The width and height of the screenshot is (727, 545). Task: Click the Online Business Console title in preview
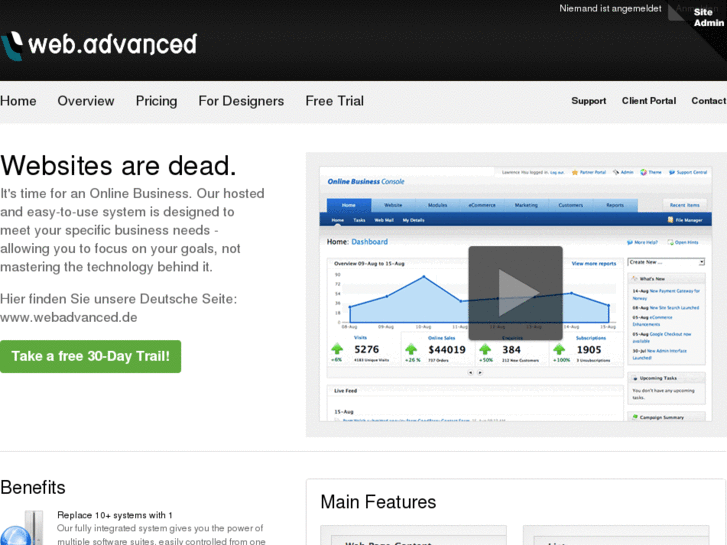pyautogui.click(x=366, y=181)
